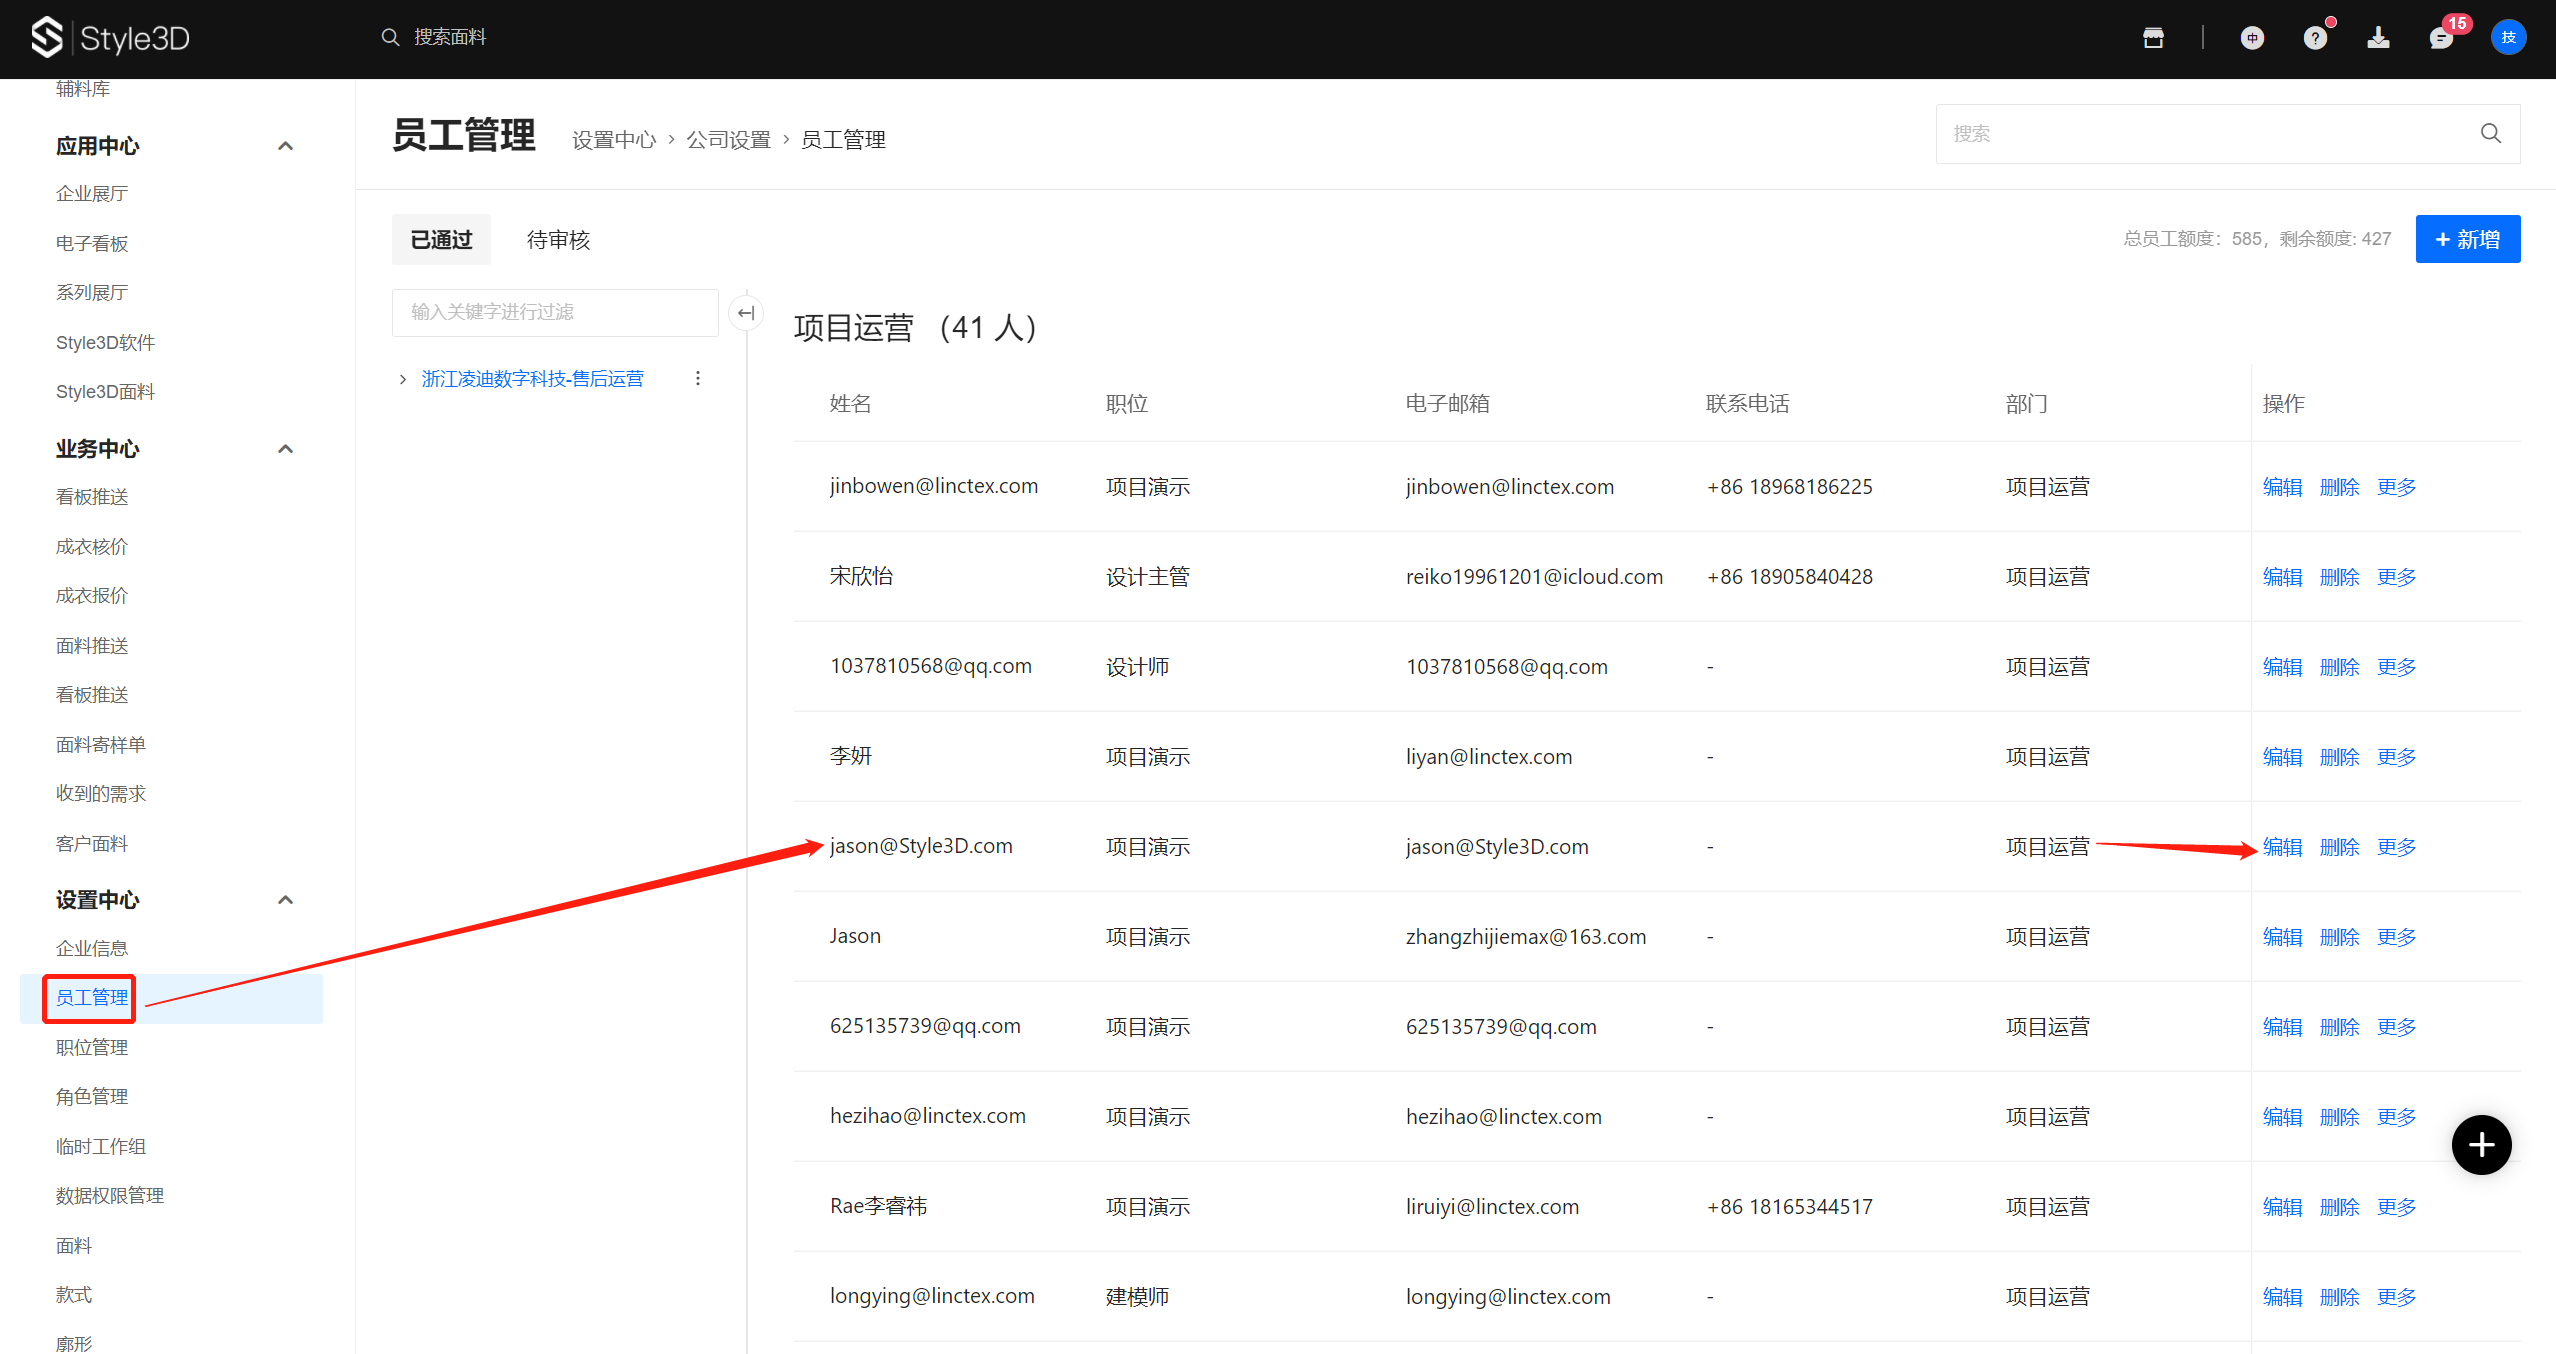Open the language switch icon
2556x1354 pixels.
click(2252, 38)
